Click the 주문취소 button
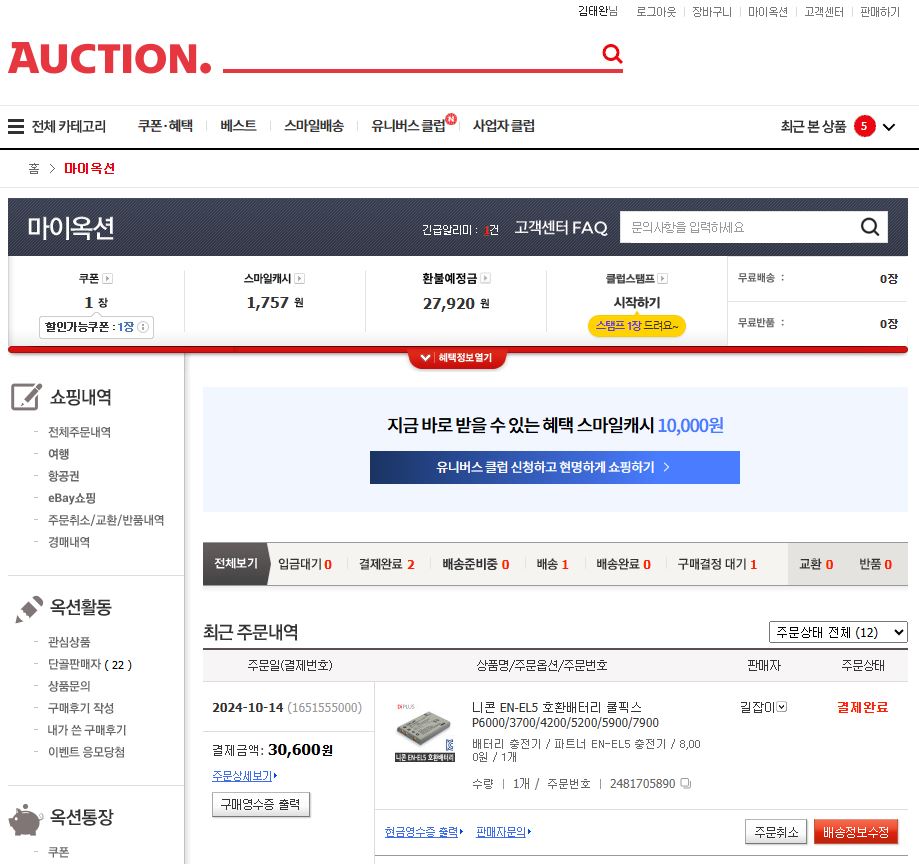 pos(775,831)
